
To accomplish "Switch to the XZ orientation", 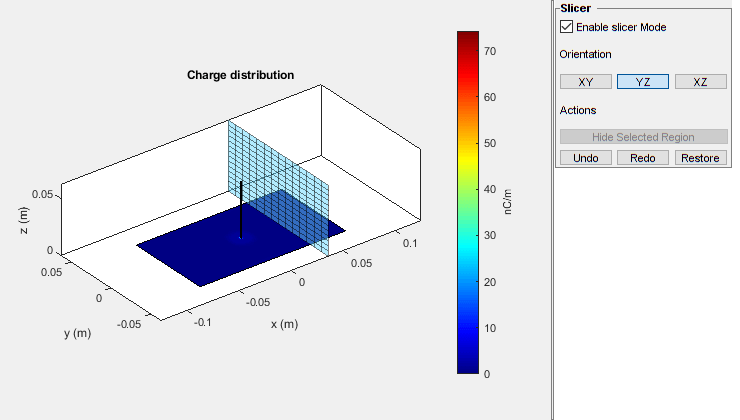I will [700, 82].
